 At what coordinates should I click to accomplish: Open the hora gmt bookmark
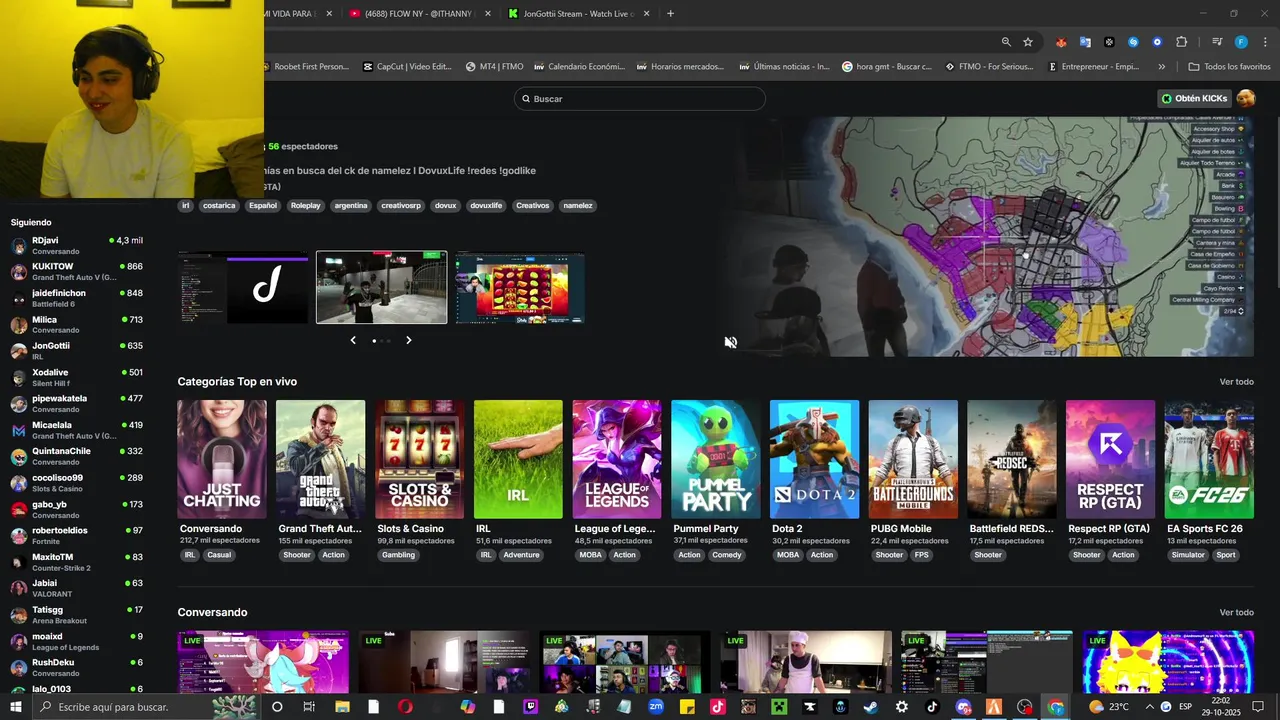(x=887, y=67)
